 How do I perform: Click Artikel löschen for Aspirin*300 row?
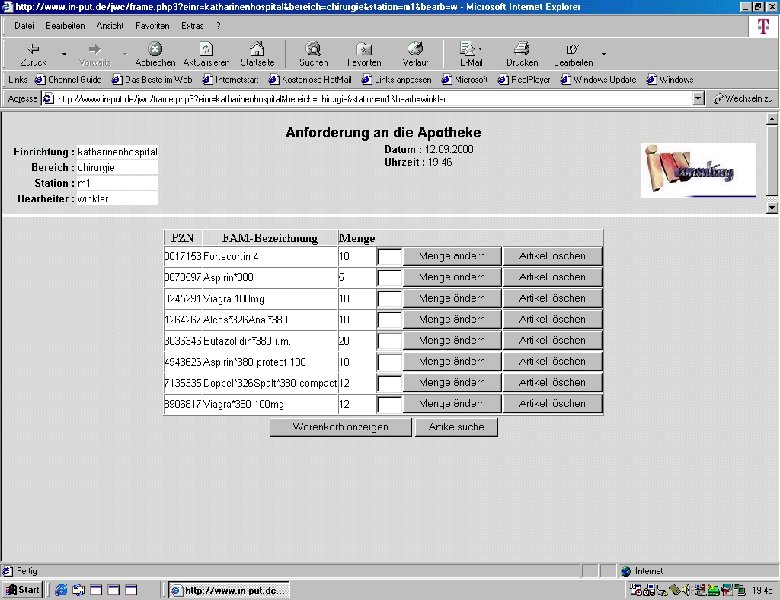(x=552, y=277)
